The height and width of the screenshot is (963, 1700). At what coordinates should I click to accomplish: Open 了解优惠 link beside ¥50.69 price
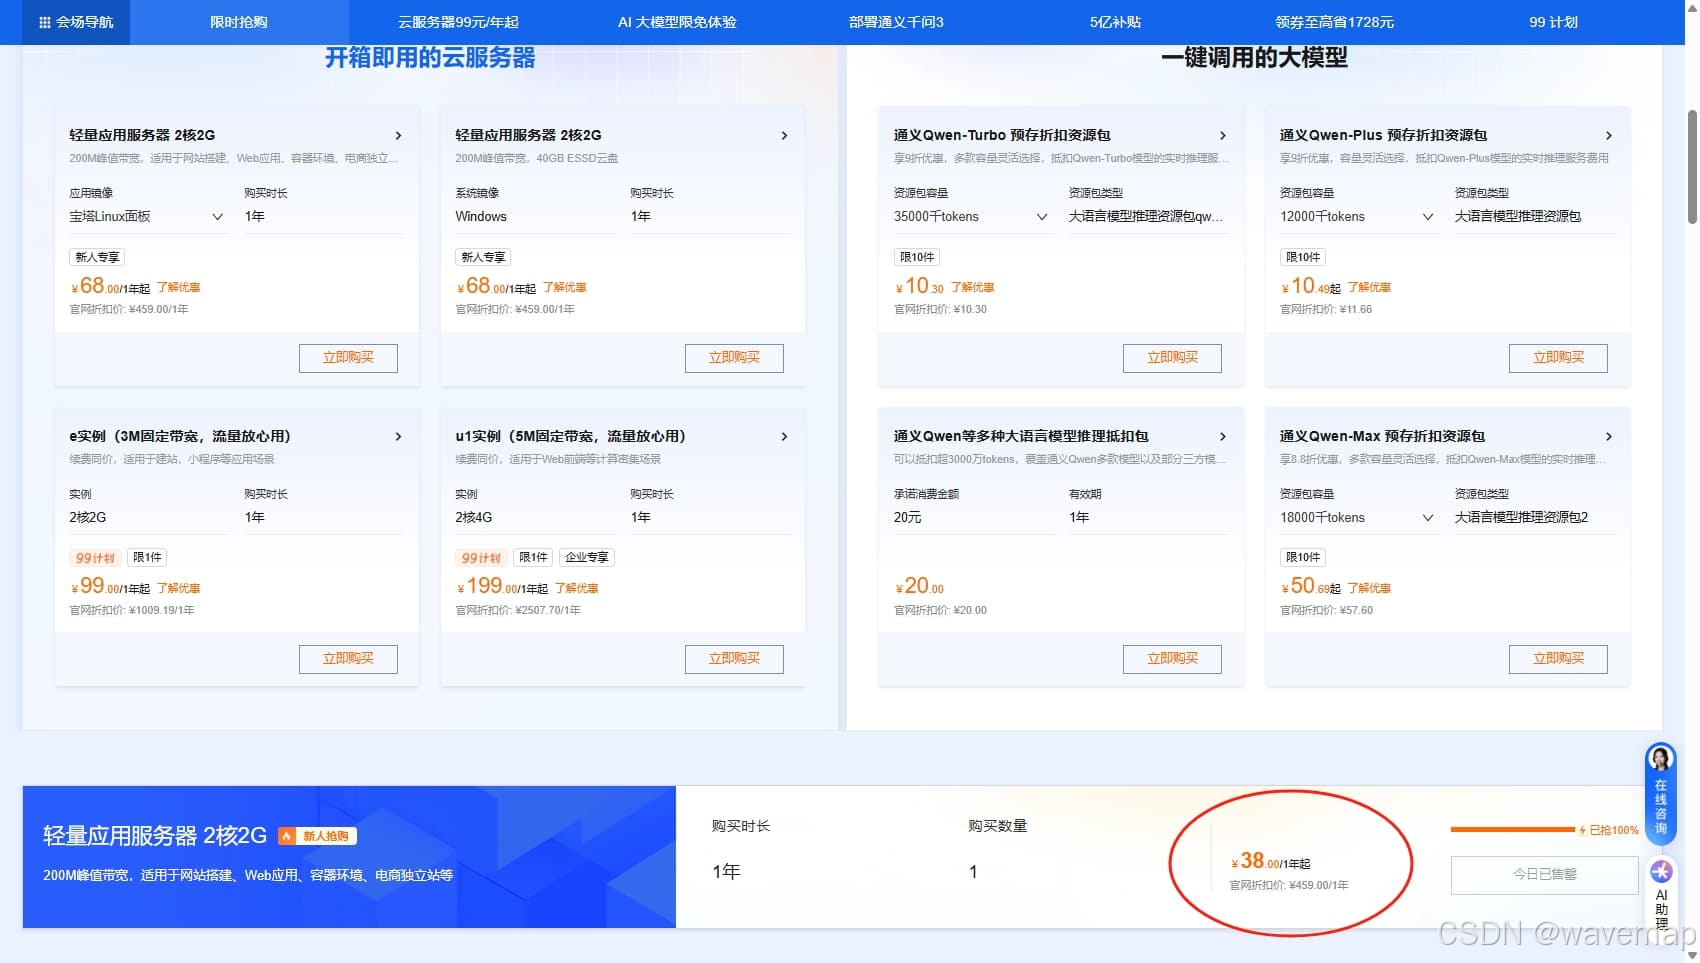click(x=1369, y=589)
